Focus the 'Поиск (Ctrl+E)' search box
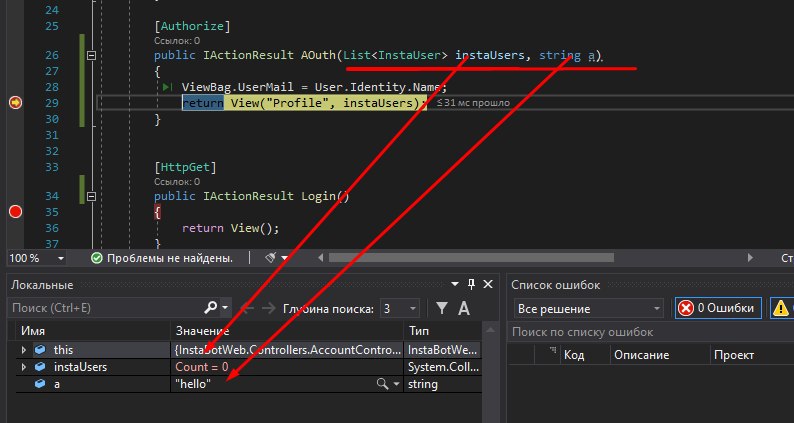This screenshot has height=423, width=794. (x=106, y=307)
